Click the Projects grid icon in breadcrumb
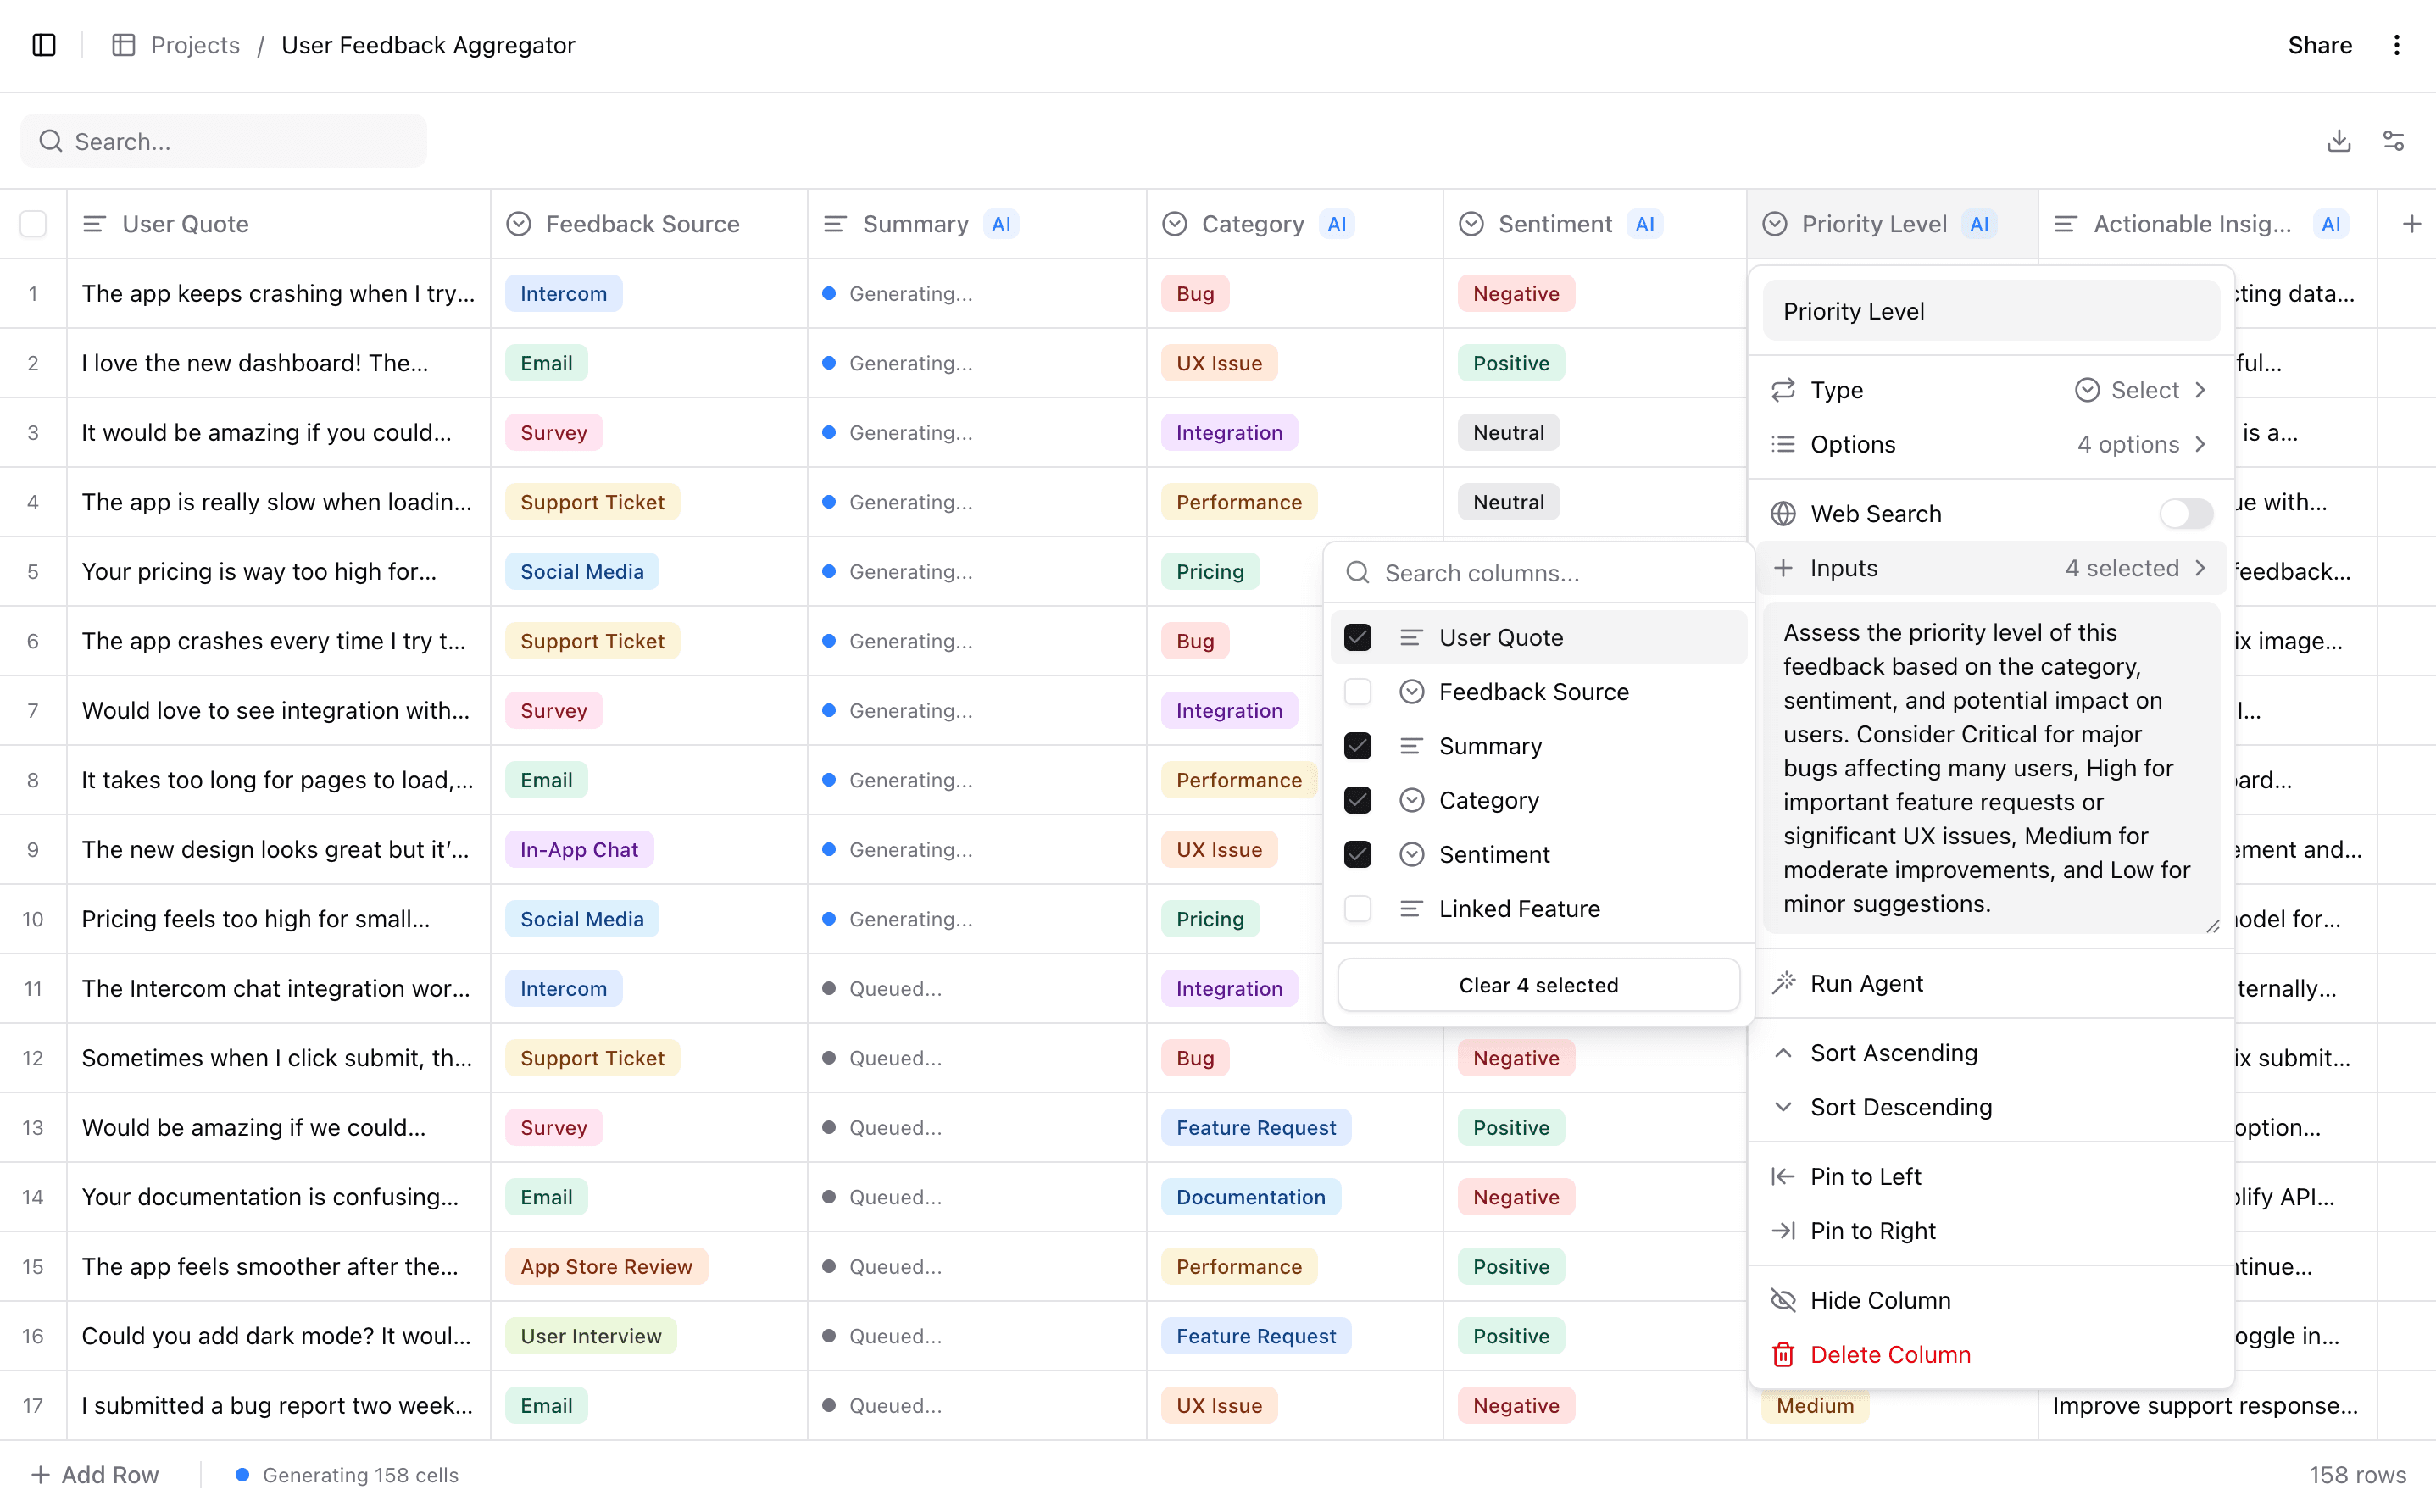 click(x=123, y=44)
